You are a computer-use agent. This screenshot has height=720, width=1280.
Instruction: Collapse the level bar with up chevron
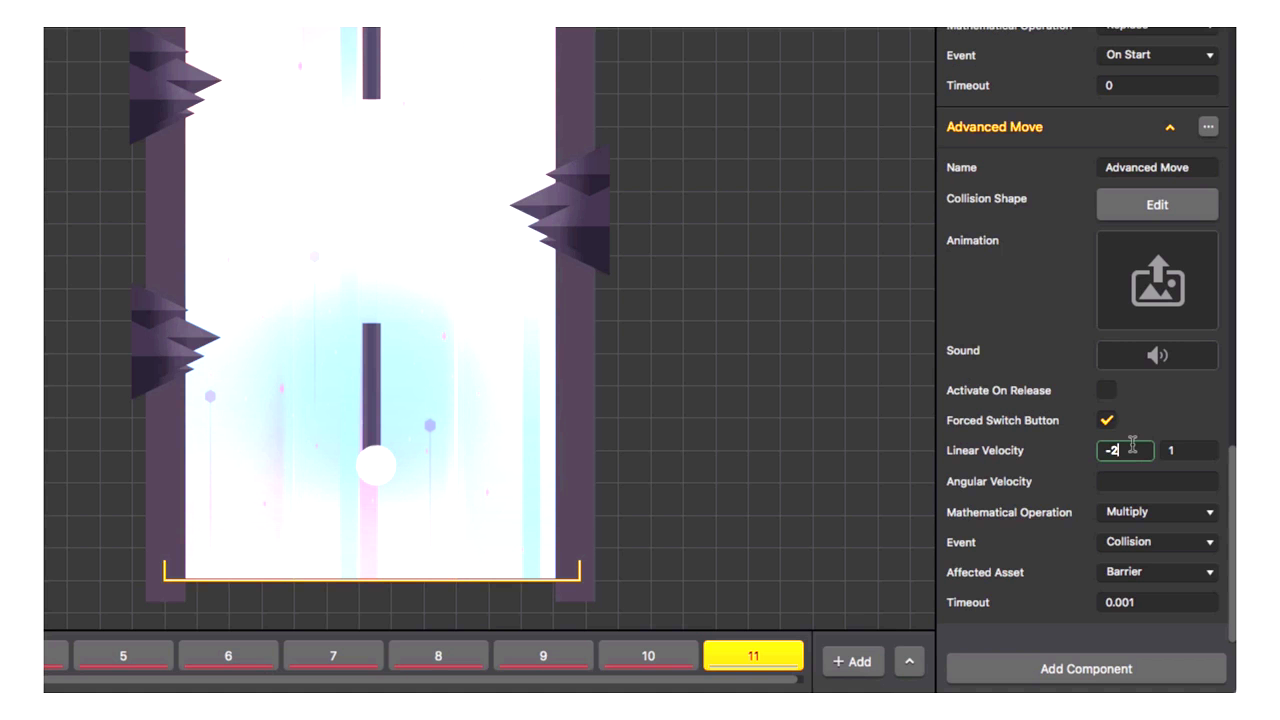pyautogui.click(x=909, y=661)
